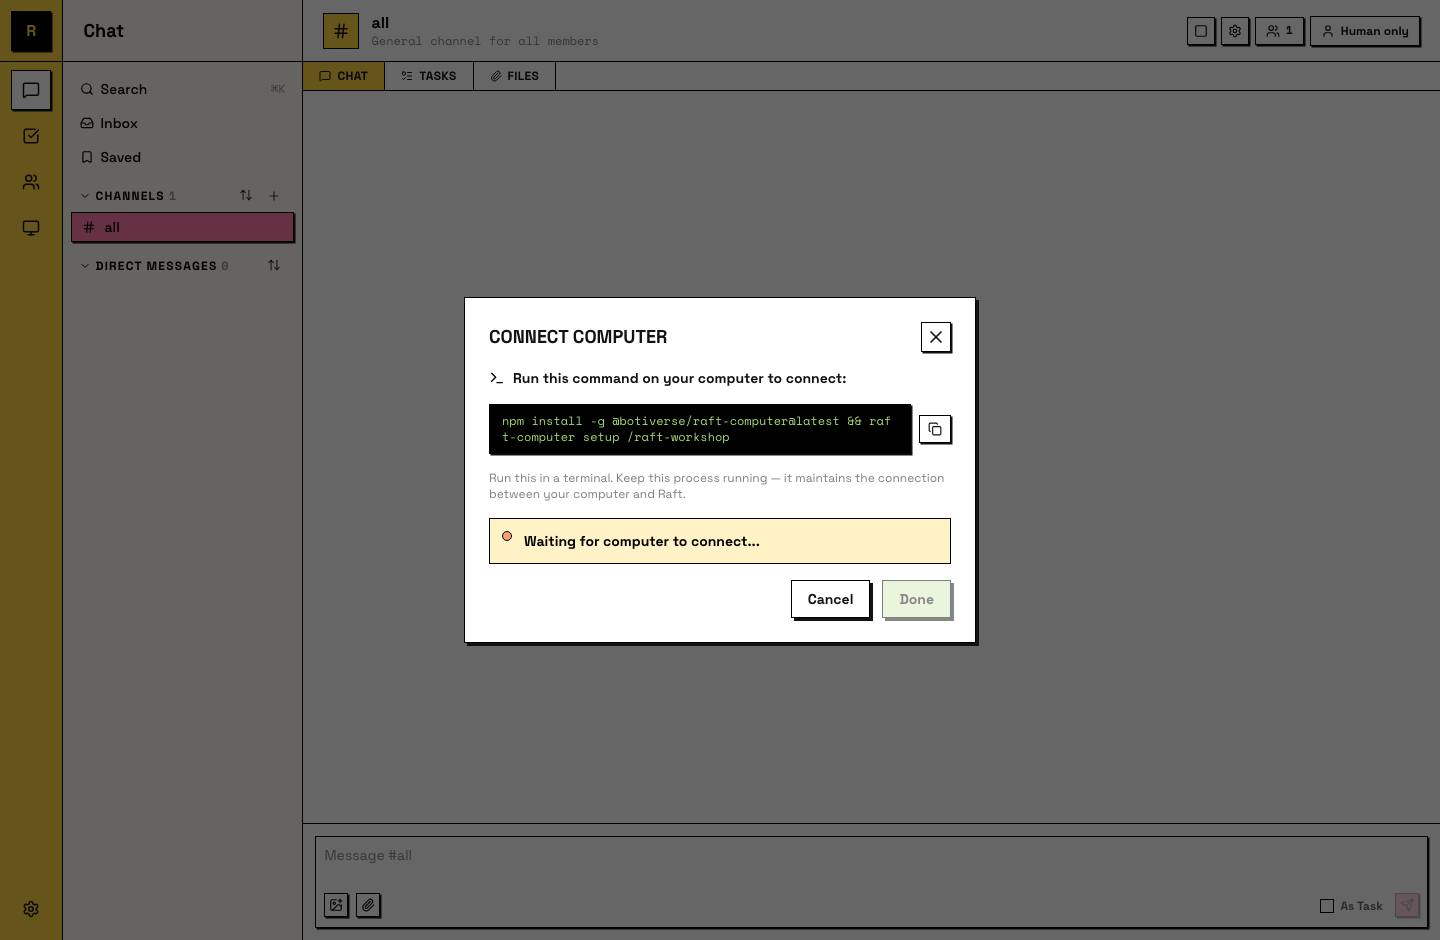Click the Done button
Screen dimensions: 1440x940
pos(916,599)
